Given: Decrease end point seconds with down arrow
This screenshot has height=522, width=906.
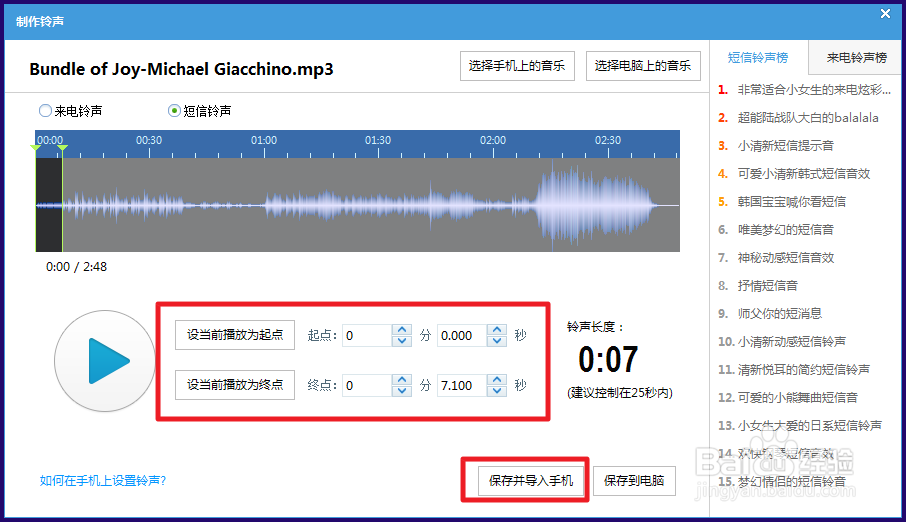Looking at the screenshot, I should coord(497,390).
